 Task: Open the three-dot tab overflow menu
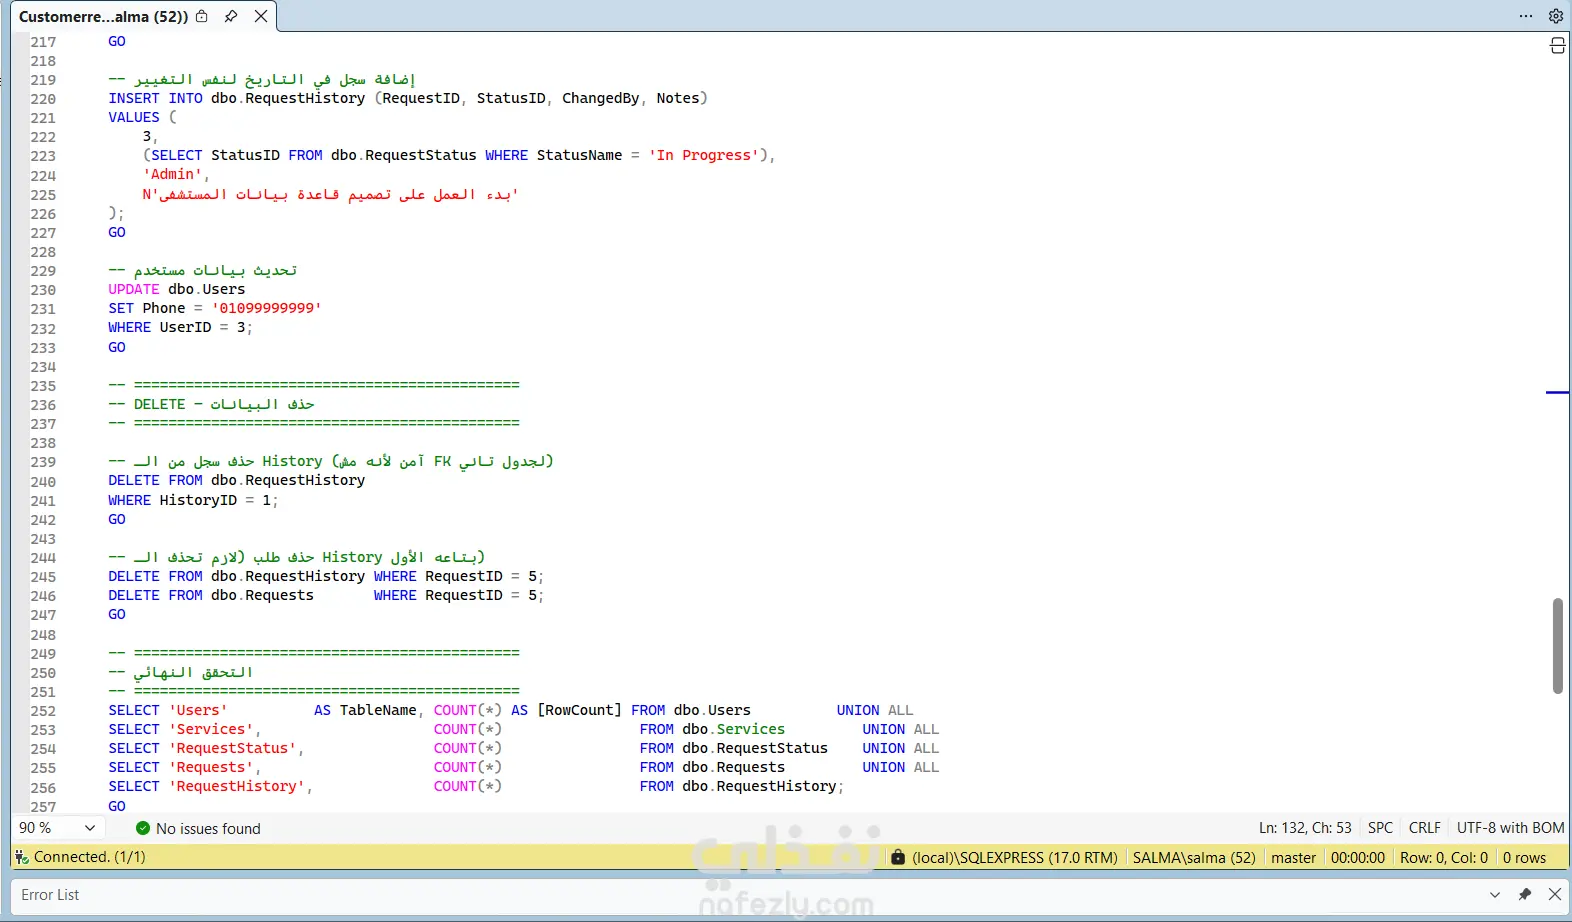point(1526,16)
